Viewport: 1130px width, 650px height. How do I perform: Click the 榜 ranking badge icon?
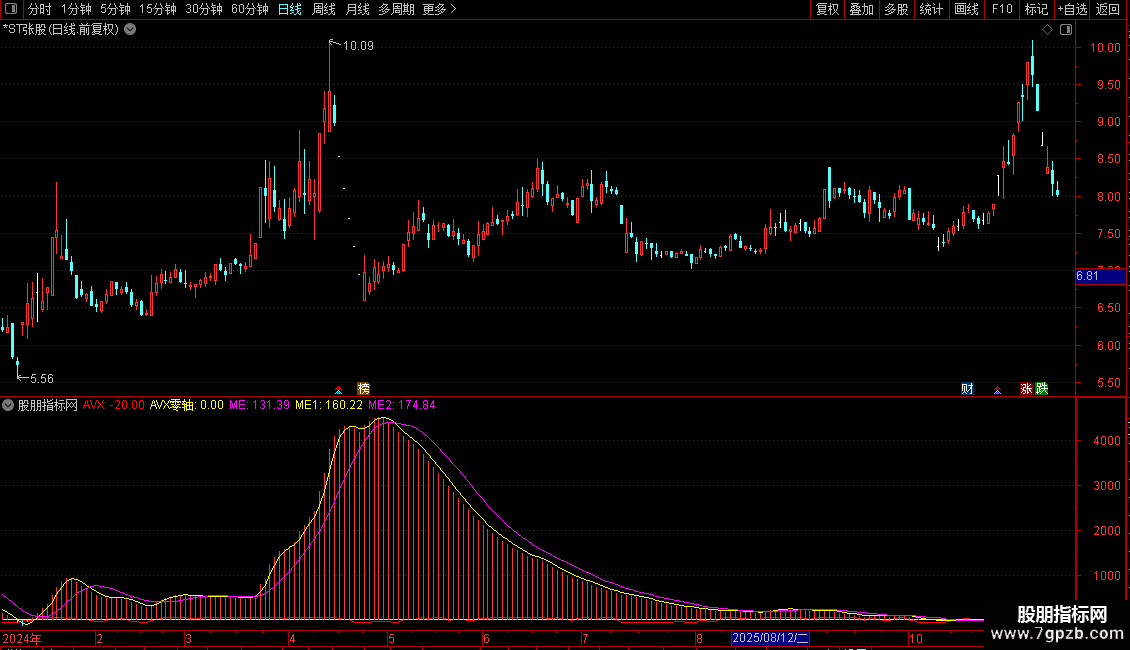tap(363, 388)
